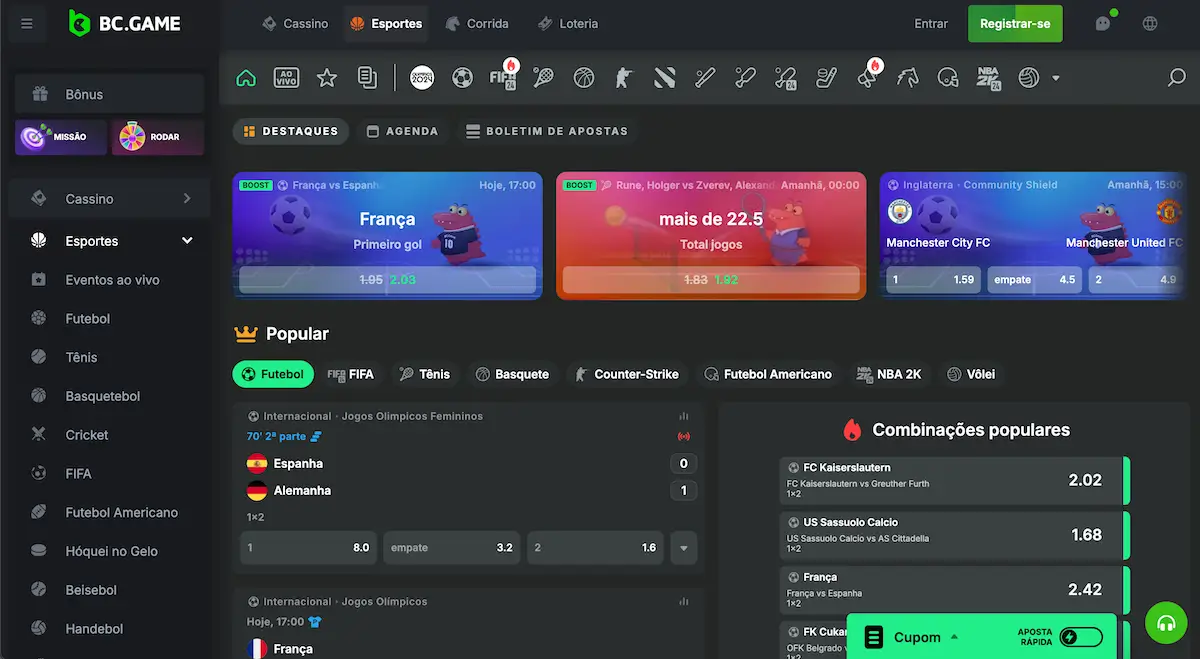
Task: Select the Tênis filter chip under Popular
Action: click(x=424, y=374)
